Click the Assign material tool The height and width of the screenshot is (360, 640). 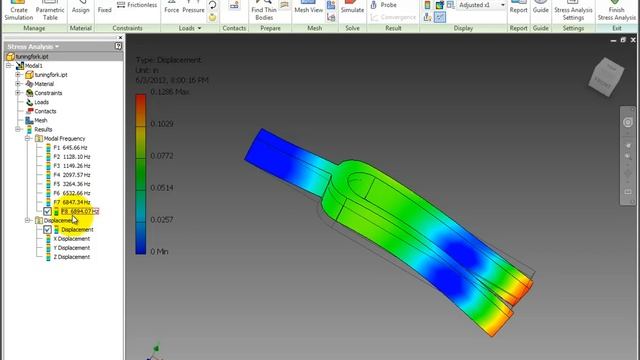[80, 8]
